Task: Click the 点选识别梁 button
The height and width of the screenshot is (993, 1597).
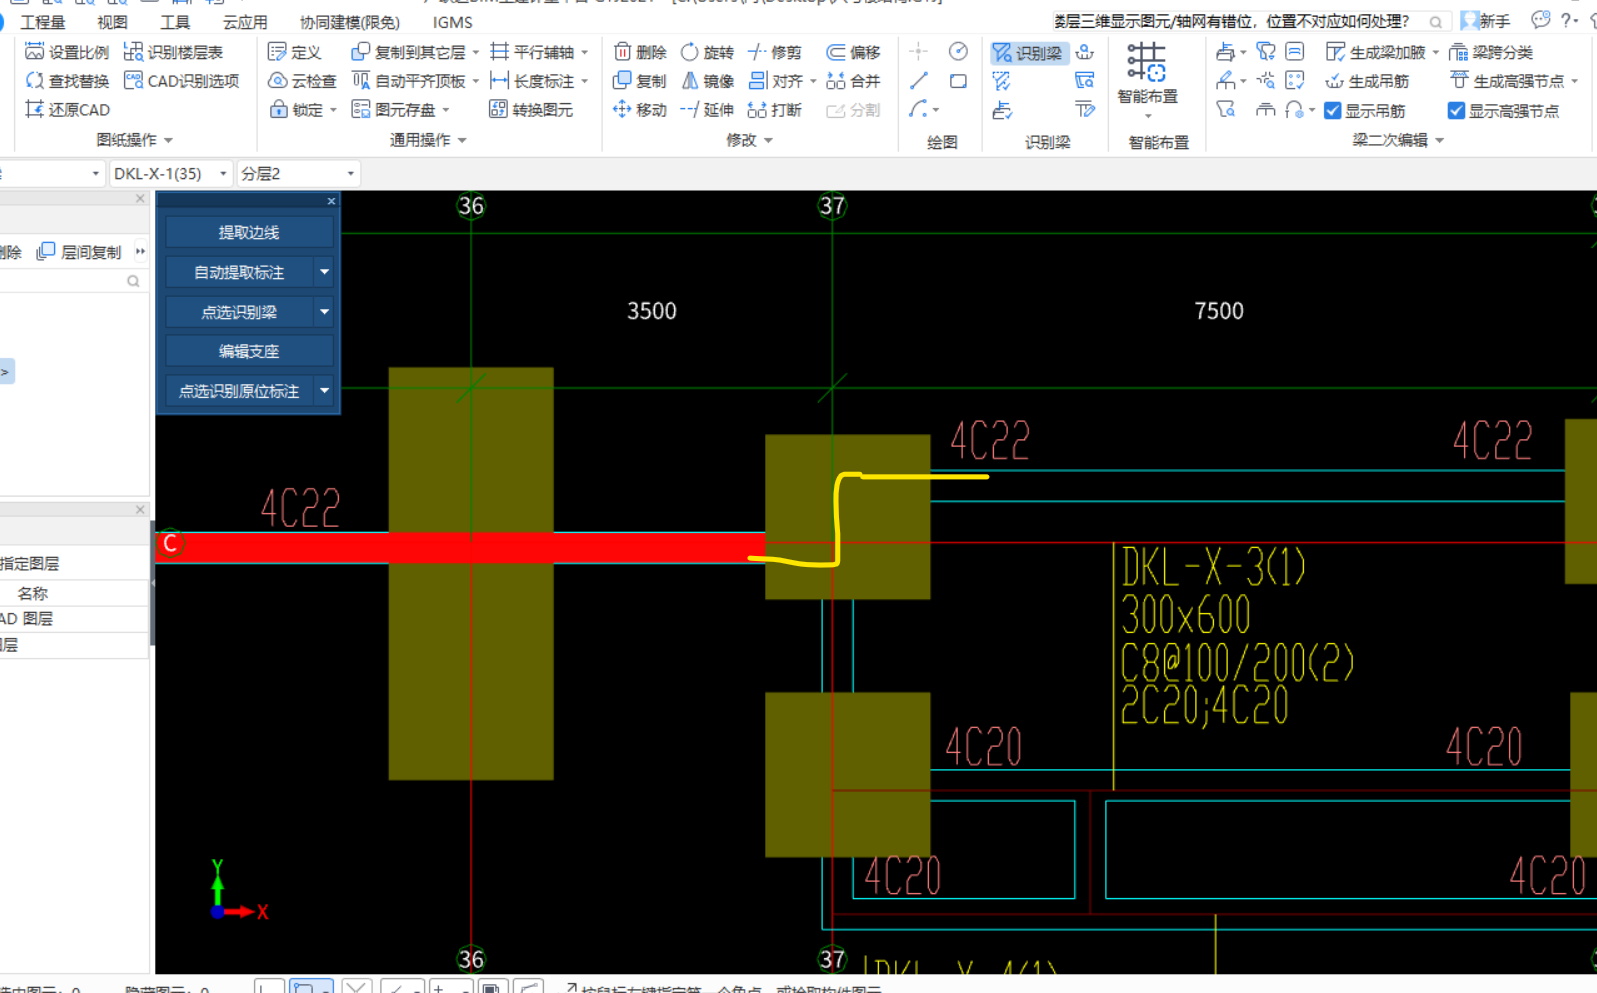Action: 239,312
